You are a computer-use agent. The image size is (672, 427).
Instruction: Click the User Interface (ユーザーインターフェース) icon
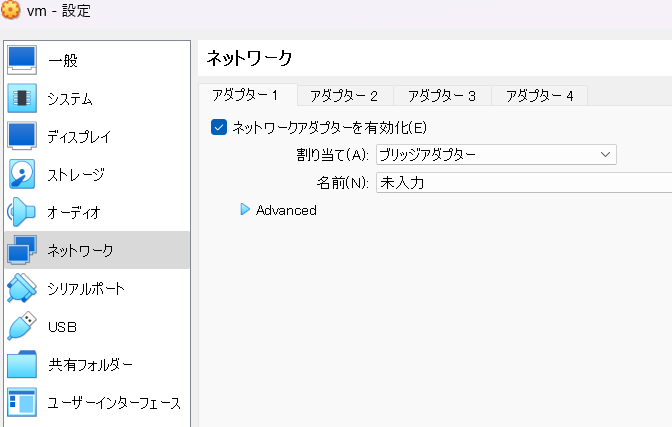click(21, 402)
